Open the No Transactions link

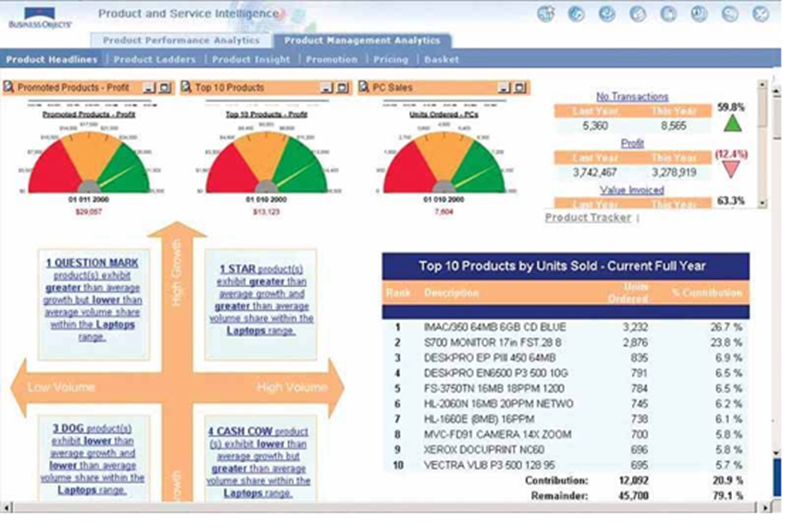click(632, 96)
